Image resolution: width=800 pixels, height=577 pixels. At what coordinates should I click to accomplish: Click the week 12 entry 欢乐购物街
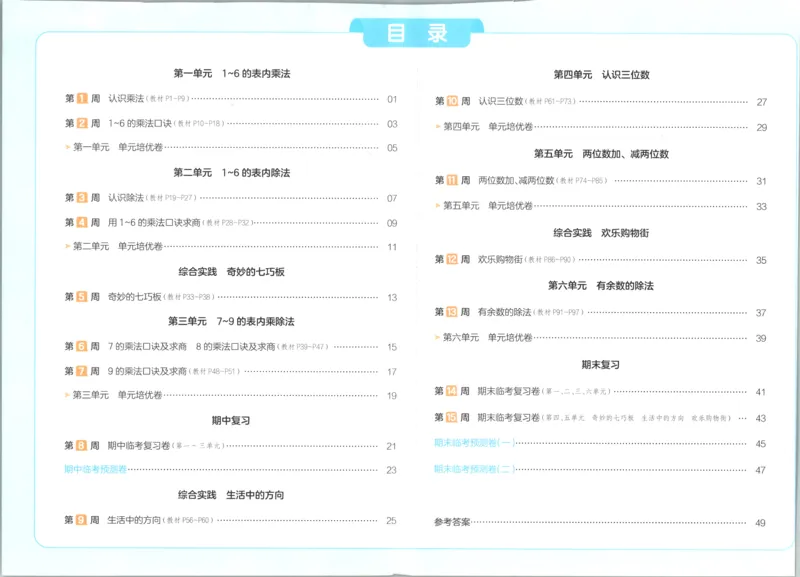(x=500, y=259)
